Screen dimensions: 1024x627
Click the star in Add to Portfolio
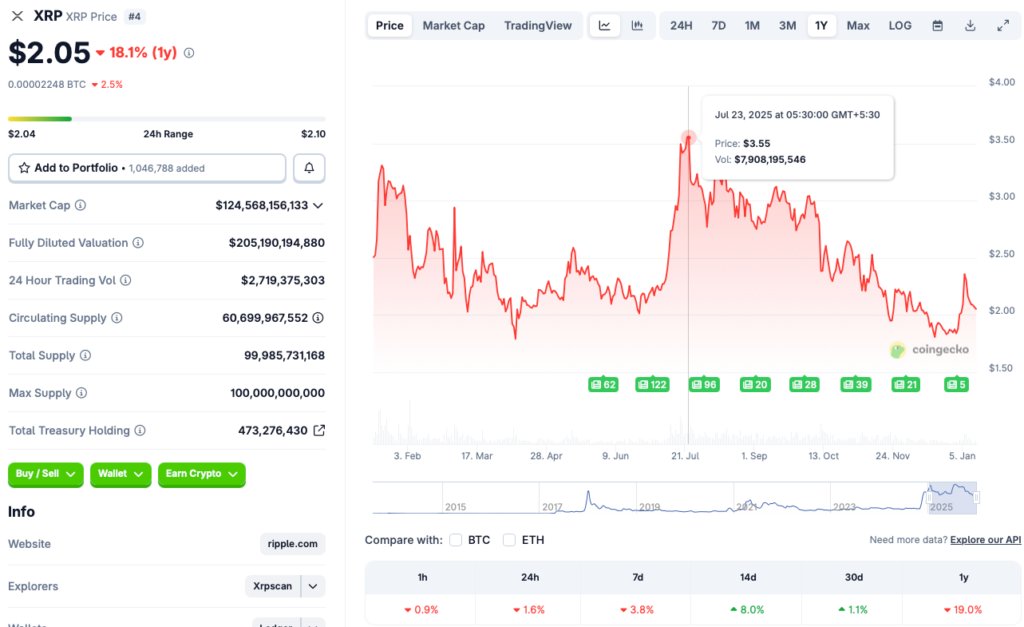23,167
